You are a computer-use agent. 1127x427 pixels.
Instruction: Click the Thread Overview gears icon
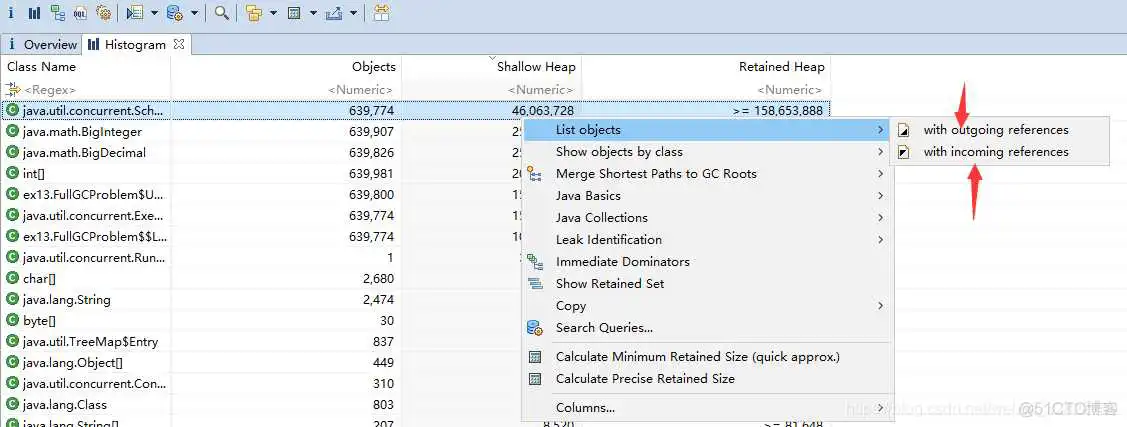(x=103, y=13)
